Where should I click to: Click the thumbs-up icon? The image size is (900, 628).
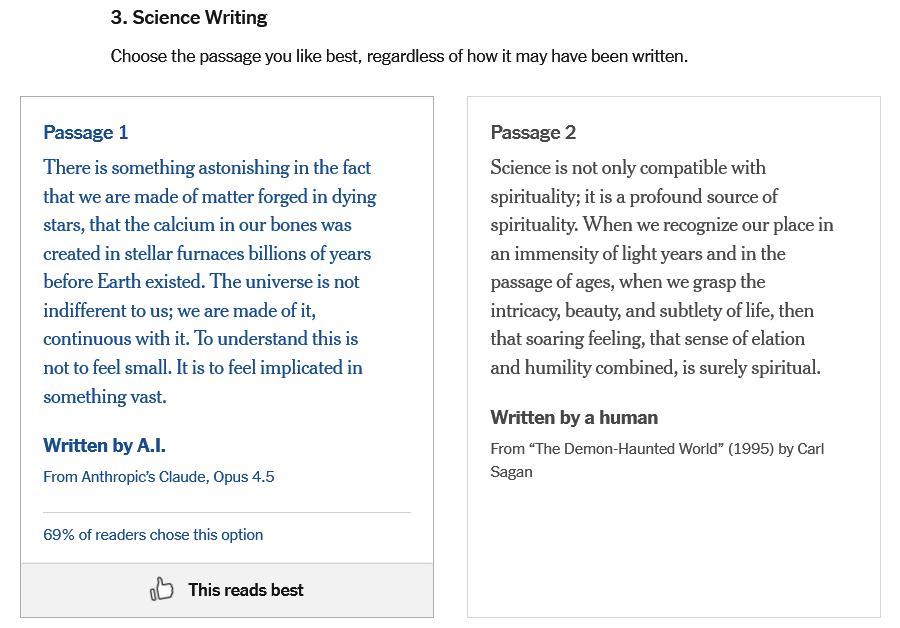pos(162,590)
